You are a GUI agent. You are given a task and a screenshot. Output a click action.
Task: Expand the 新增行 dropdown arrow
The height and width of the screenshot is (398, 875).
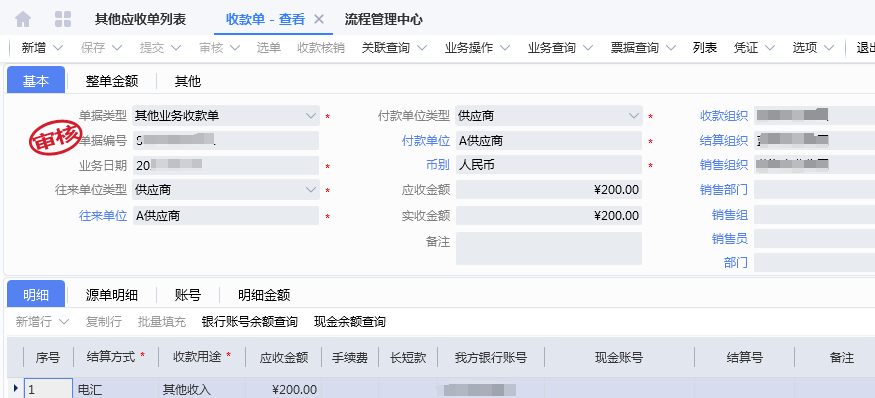[64, 322]
